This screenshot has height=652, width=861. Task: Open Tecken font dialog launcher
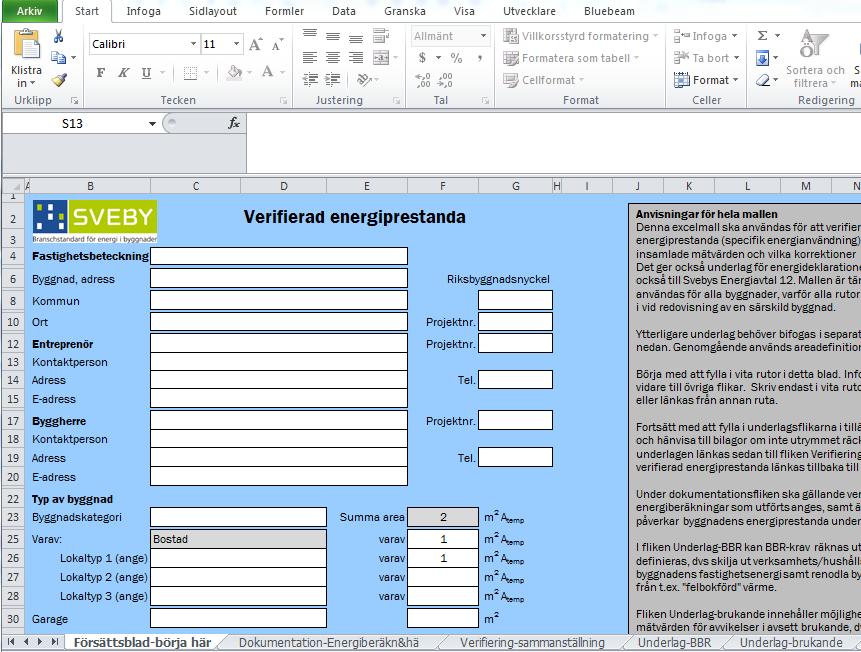[283, 101]
